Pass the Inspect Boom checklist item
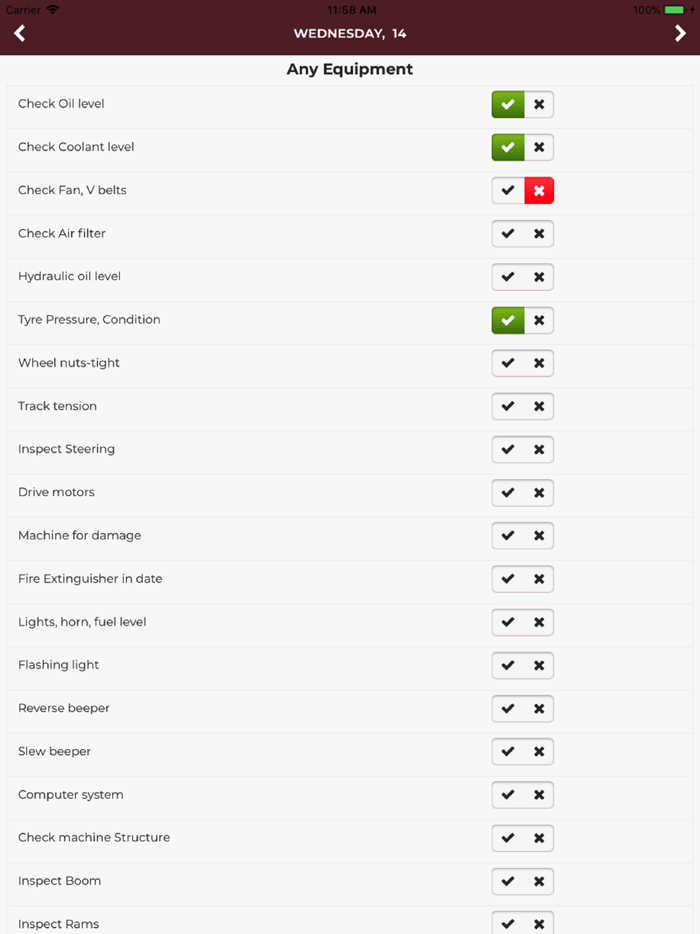 tap(507, 881)
